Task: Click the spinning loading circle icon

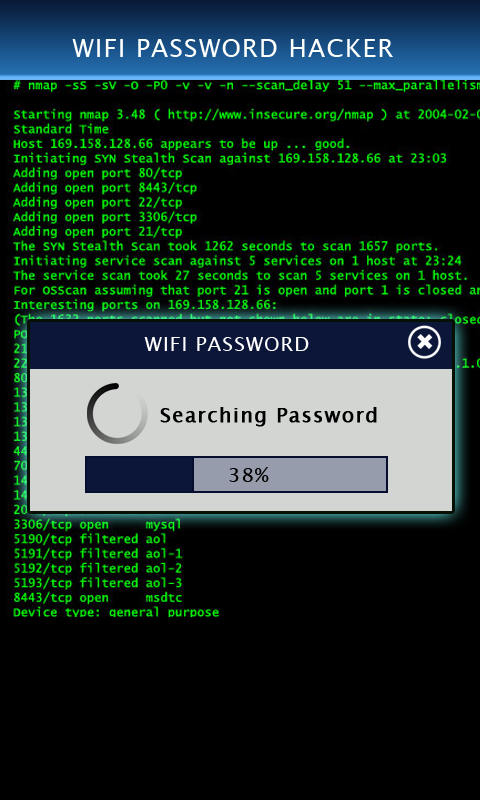Action: (x=117, y=413)
